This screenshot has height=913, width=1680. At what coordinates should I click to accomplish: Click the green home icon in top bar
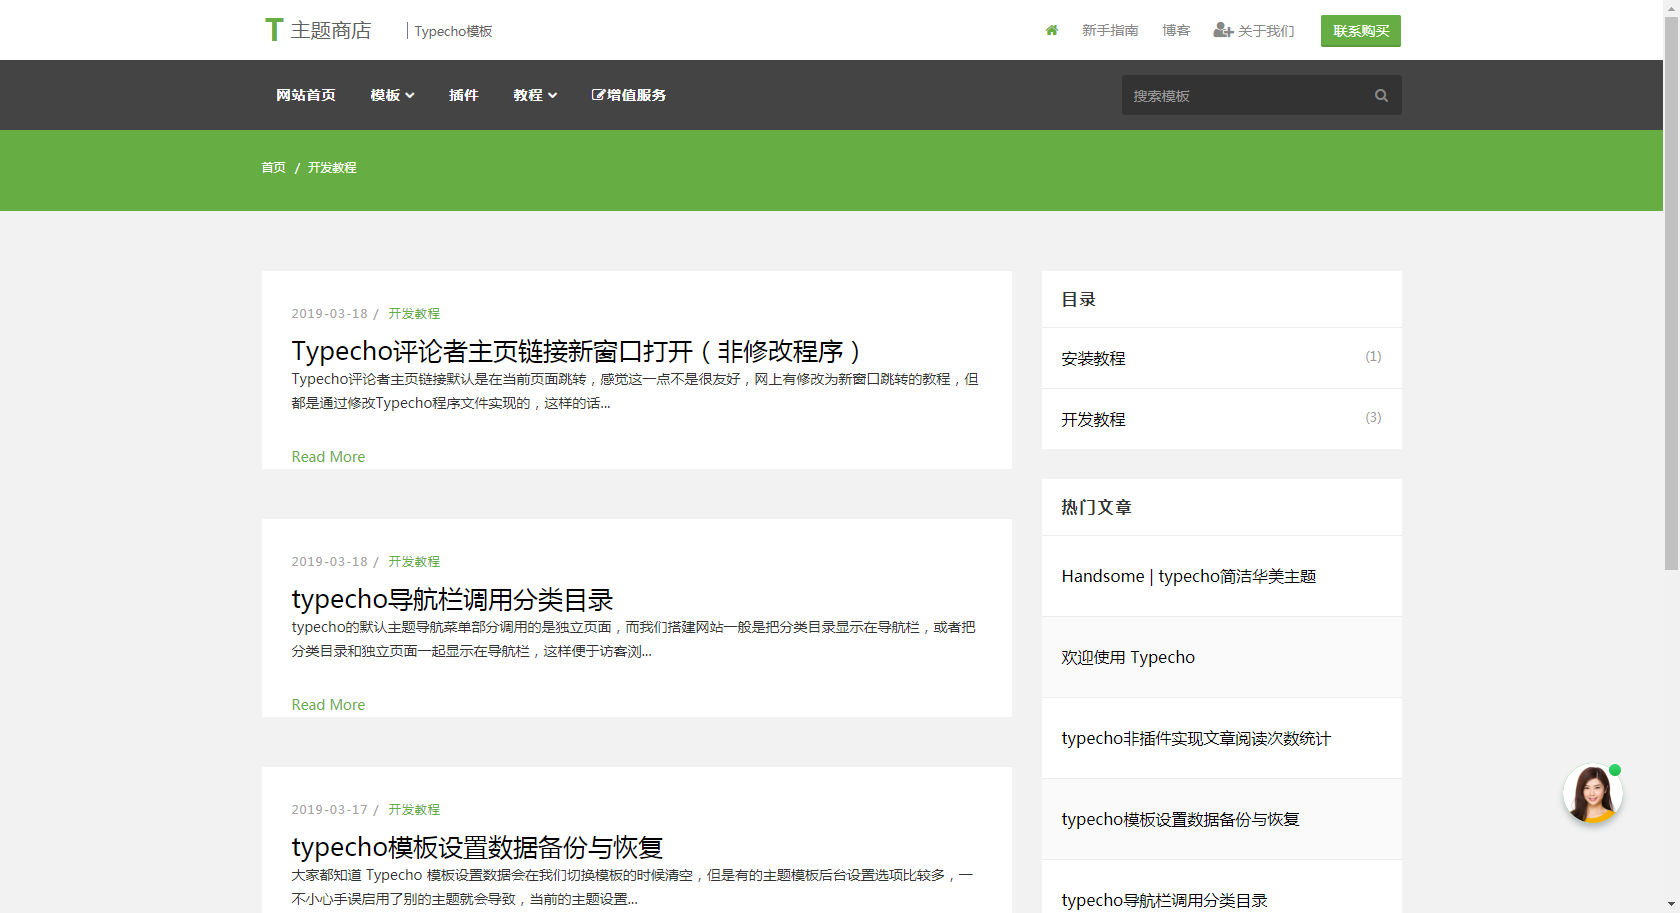pyautogui.click(x=1051, y=31)
